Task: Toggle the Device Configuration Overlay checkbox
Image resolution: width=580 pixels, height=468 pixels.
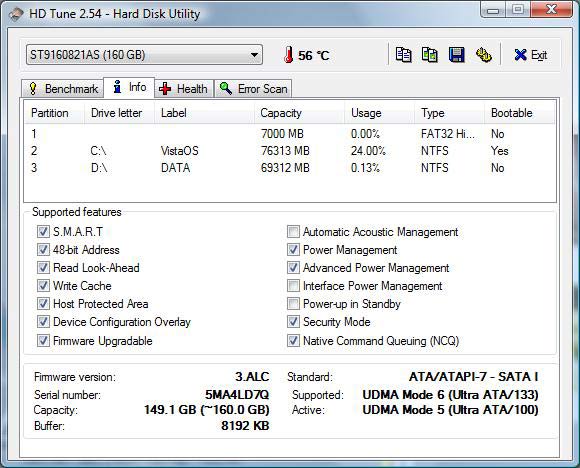Action: pos(43,321)
